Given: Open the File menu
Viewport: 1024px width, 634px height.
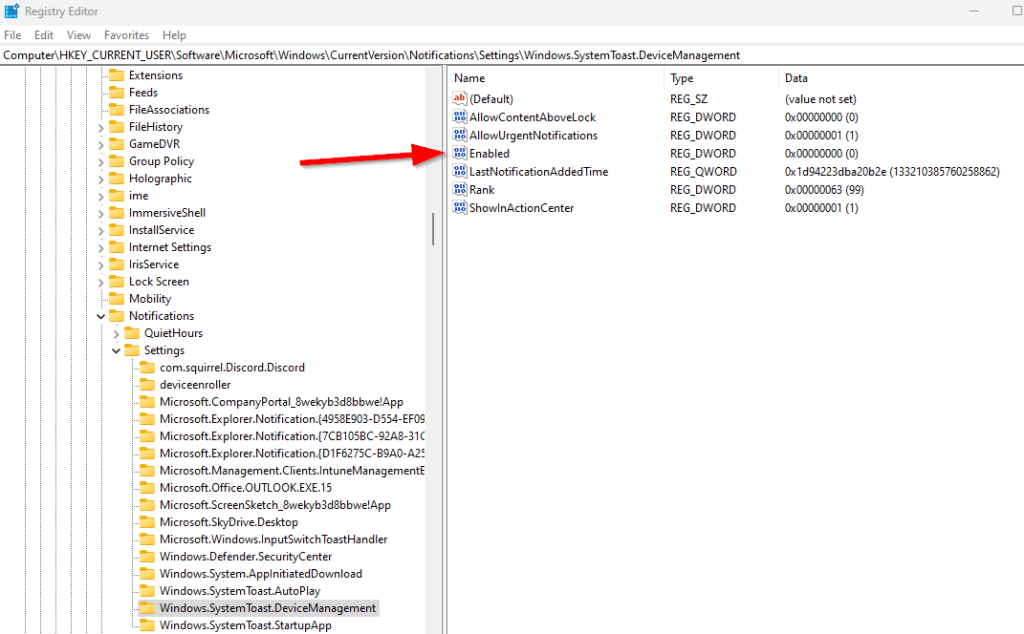Looking at the screenshot, I should 12,35.
